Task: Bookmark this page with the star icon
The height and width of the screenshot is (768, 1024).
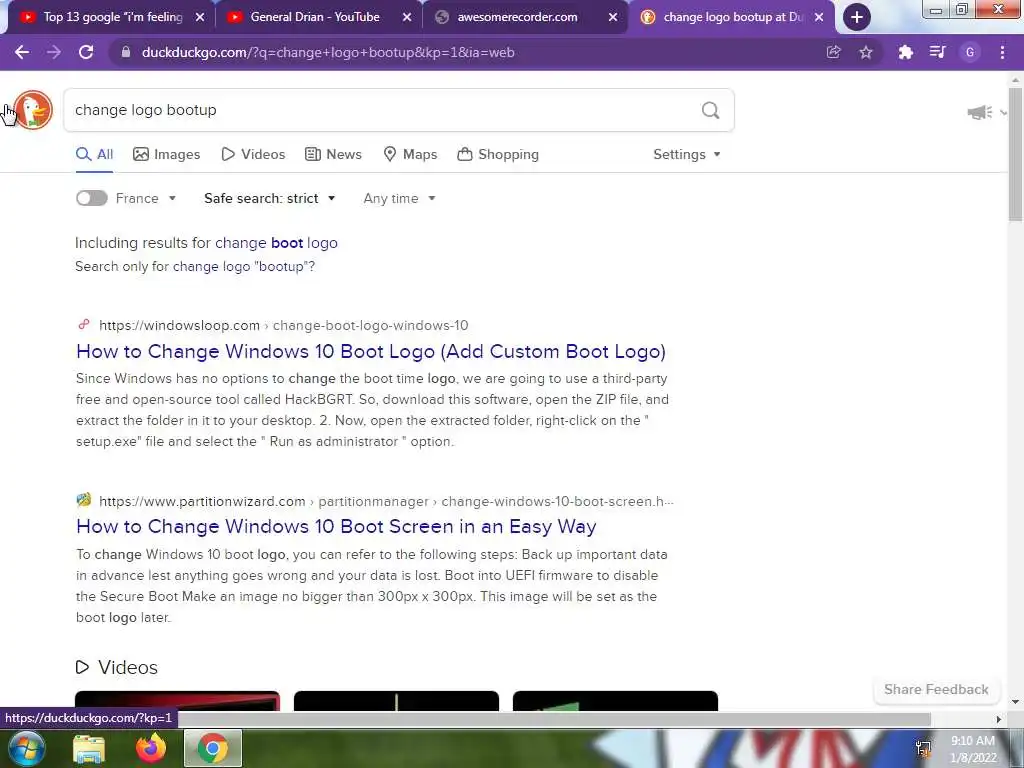Action: pos(866,52)
